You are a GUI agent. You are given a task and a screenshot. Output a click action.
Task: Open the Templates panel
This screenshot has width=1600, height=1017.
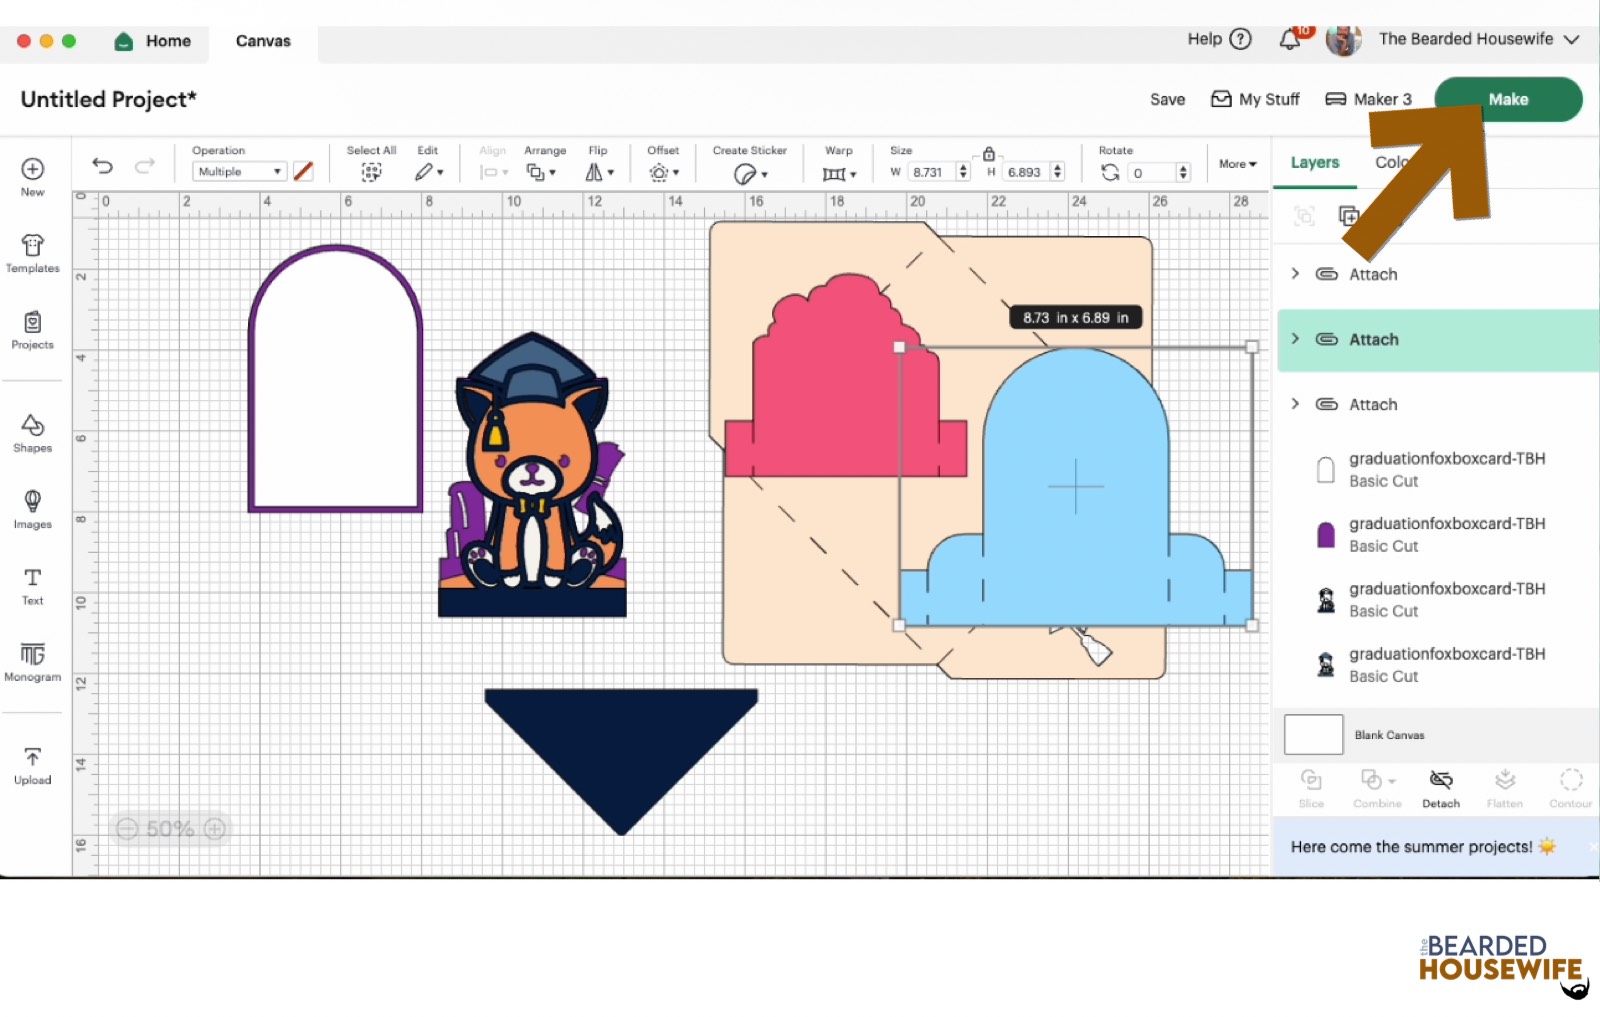tap(32, 253)
